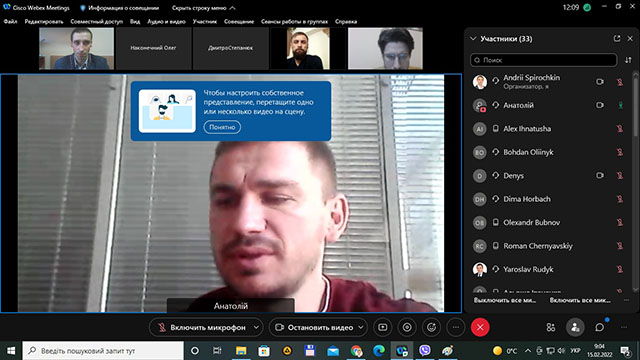
Task: Open the Файл menu
Action: coord(10,21)
